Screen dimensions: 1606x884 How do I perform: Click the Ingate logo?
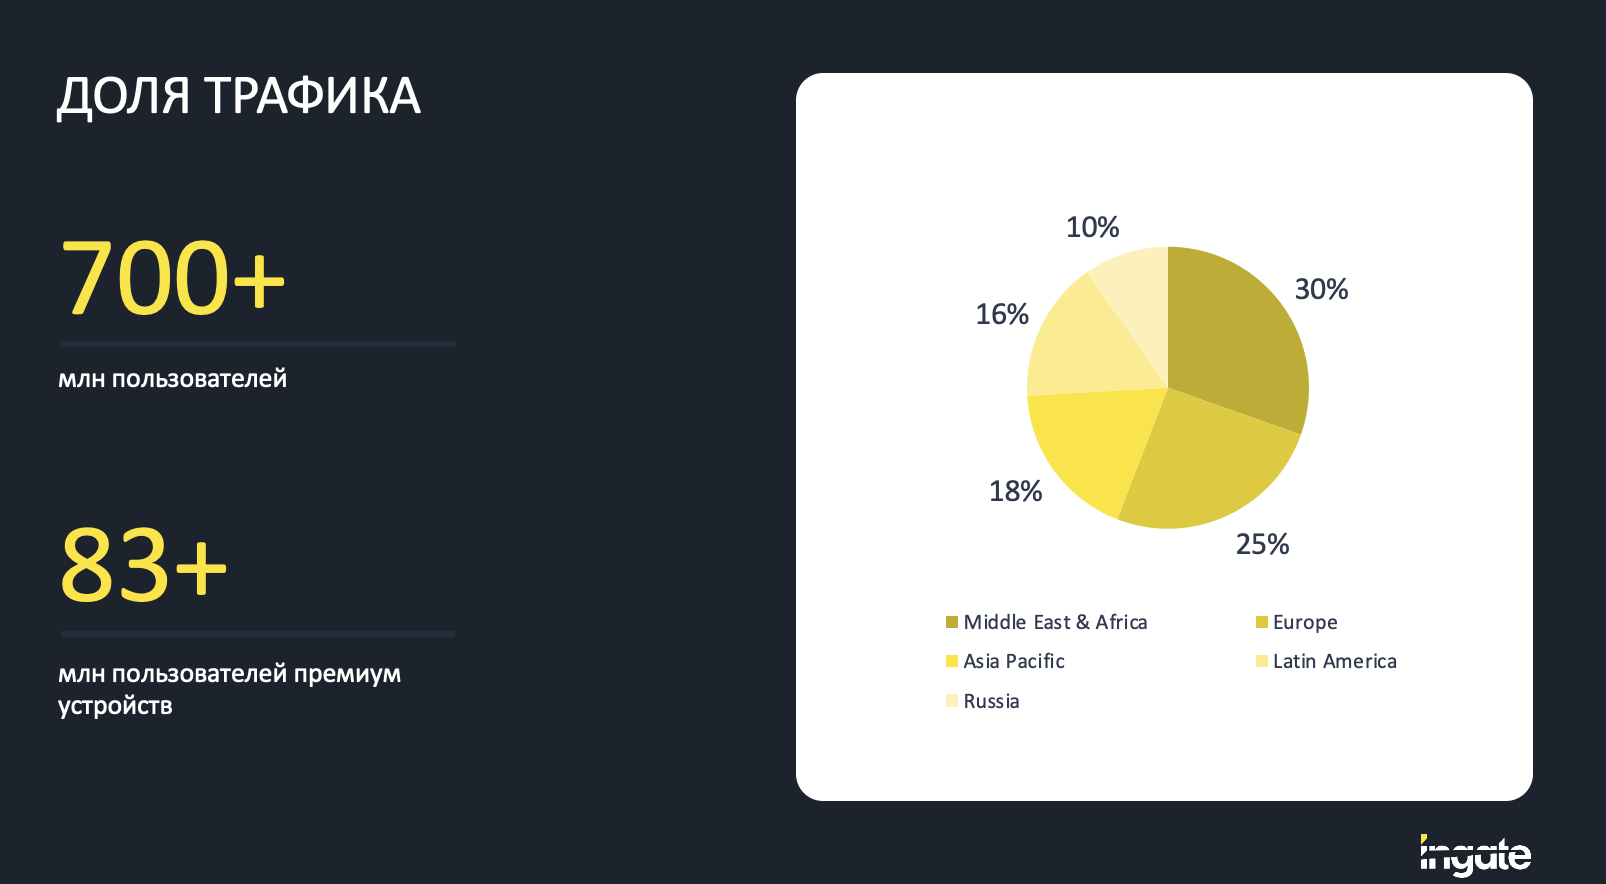1475,855
